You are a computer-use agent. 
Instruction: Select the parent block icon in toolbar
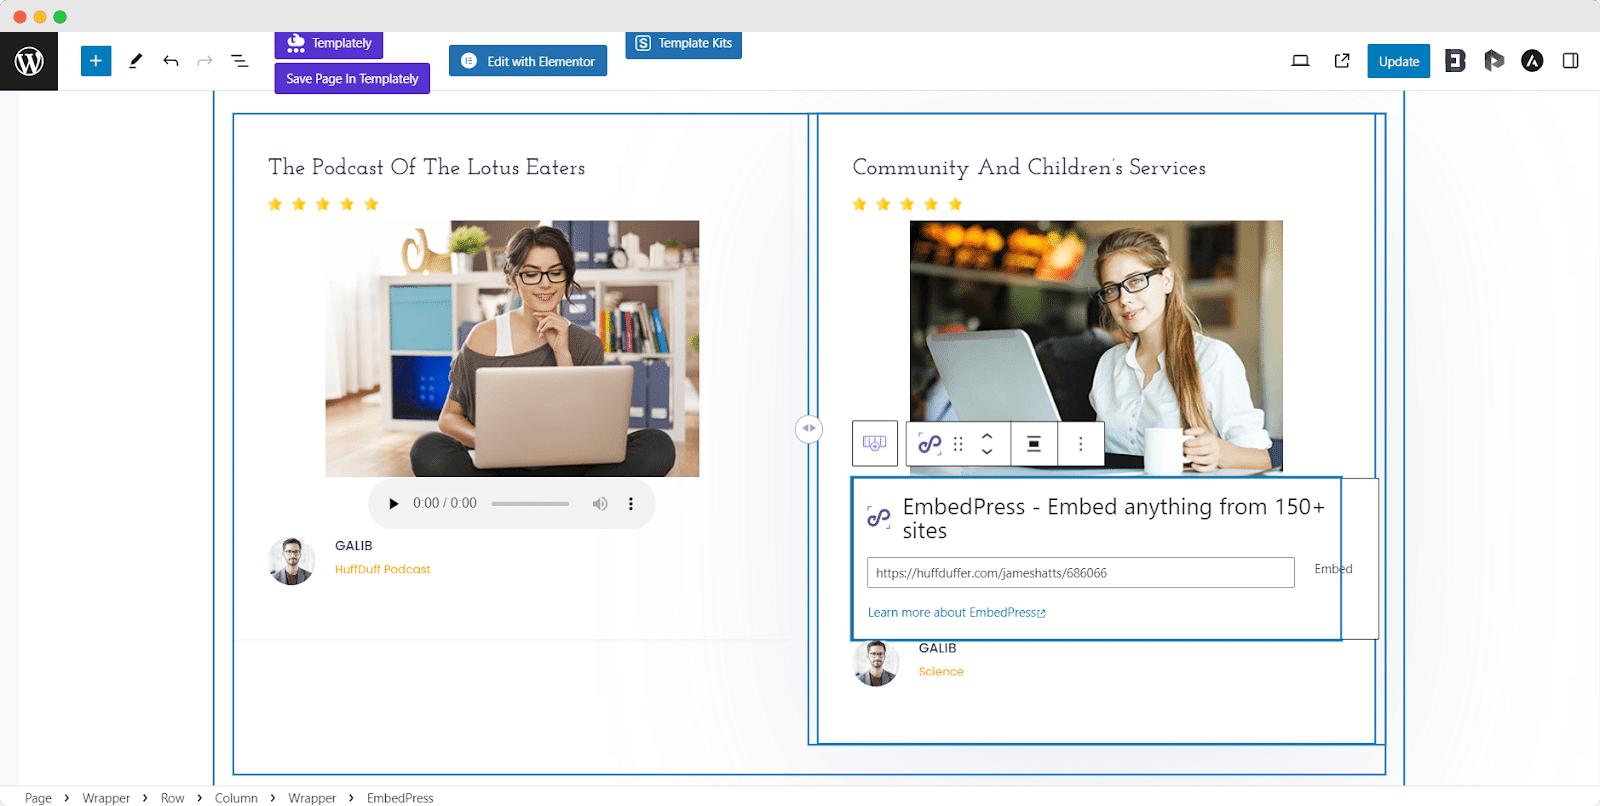[875, 443]
